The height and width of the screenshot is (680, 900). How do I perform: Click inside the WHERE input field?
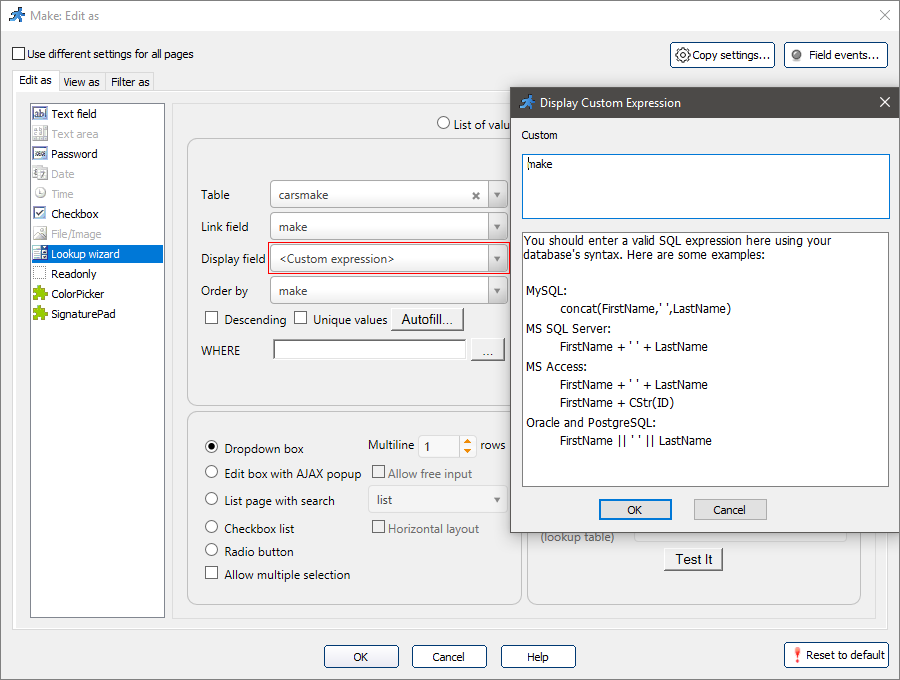click(370, 350)
